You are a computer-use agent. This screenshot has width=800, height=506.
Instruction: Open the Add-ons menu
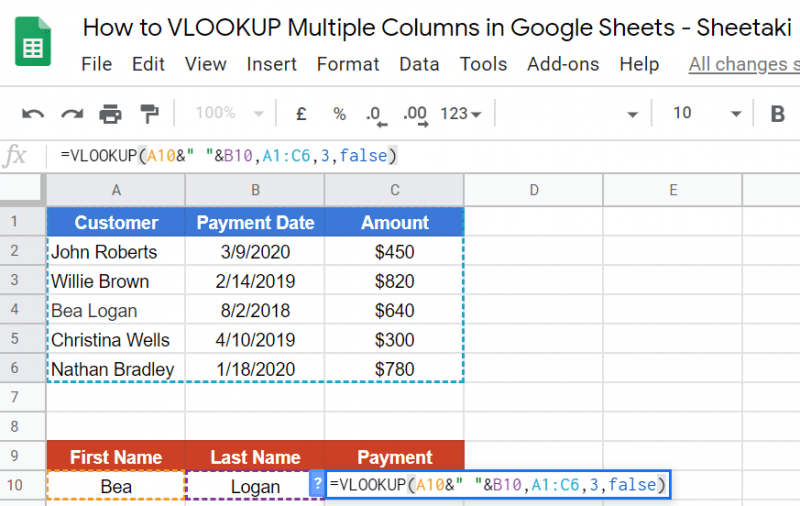[563, 64]
